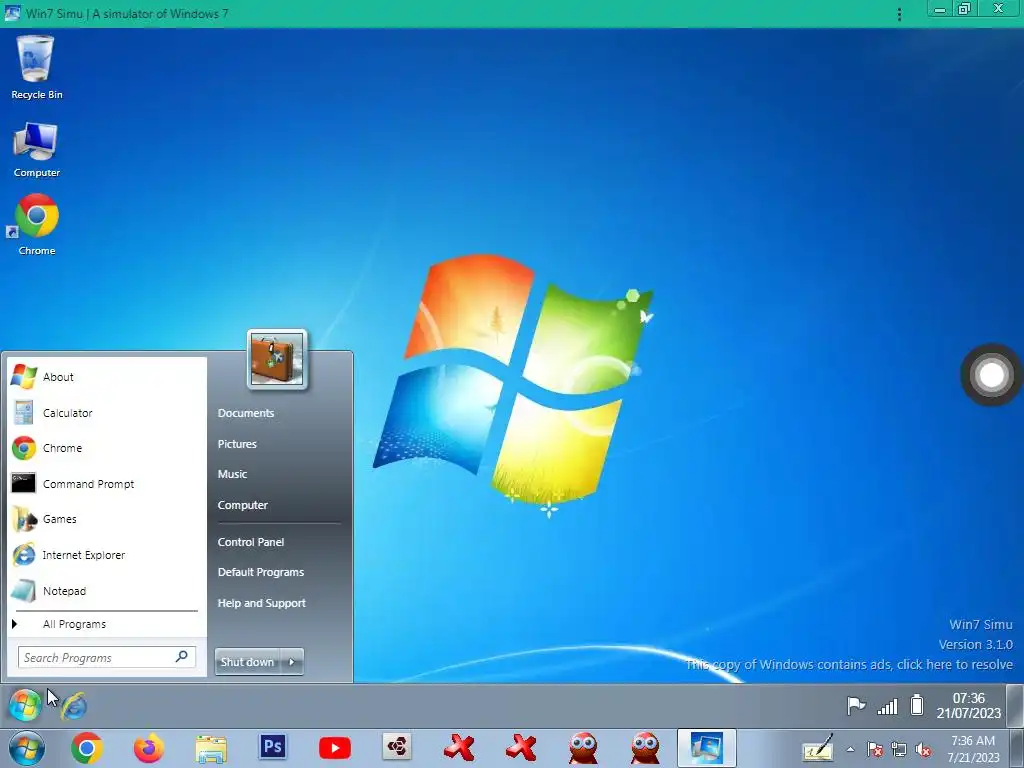
Task: Click the second red X icon on the host taskbar
Action: point(521,748)
